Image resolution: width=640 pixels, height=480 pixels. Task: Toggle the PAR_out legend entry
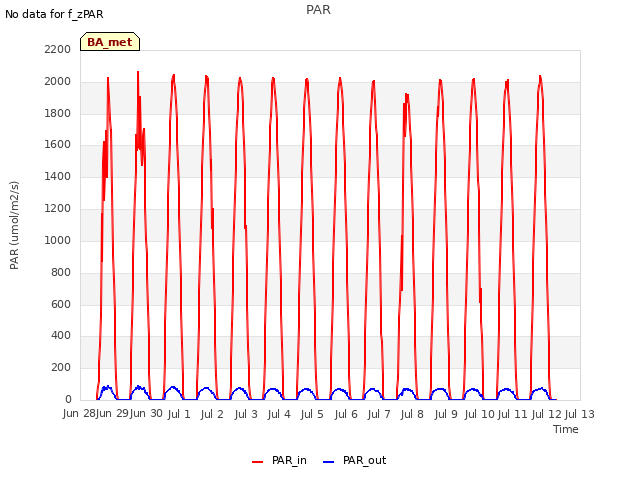pyautogui.click(x=354, y=461)
